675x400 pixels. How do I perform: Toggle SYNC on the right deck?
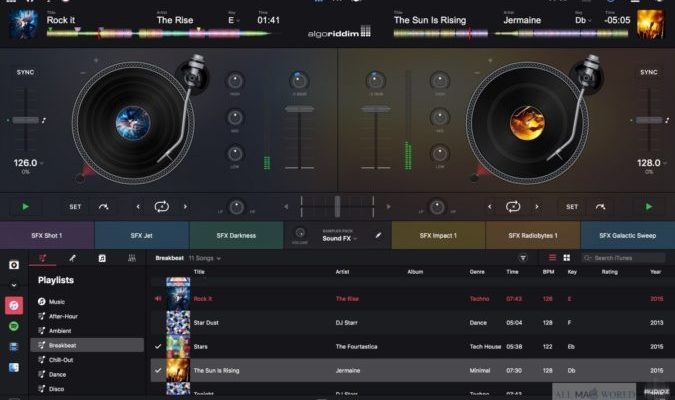[x=649, y=73]
